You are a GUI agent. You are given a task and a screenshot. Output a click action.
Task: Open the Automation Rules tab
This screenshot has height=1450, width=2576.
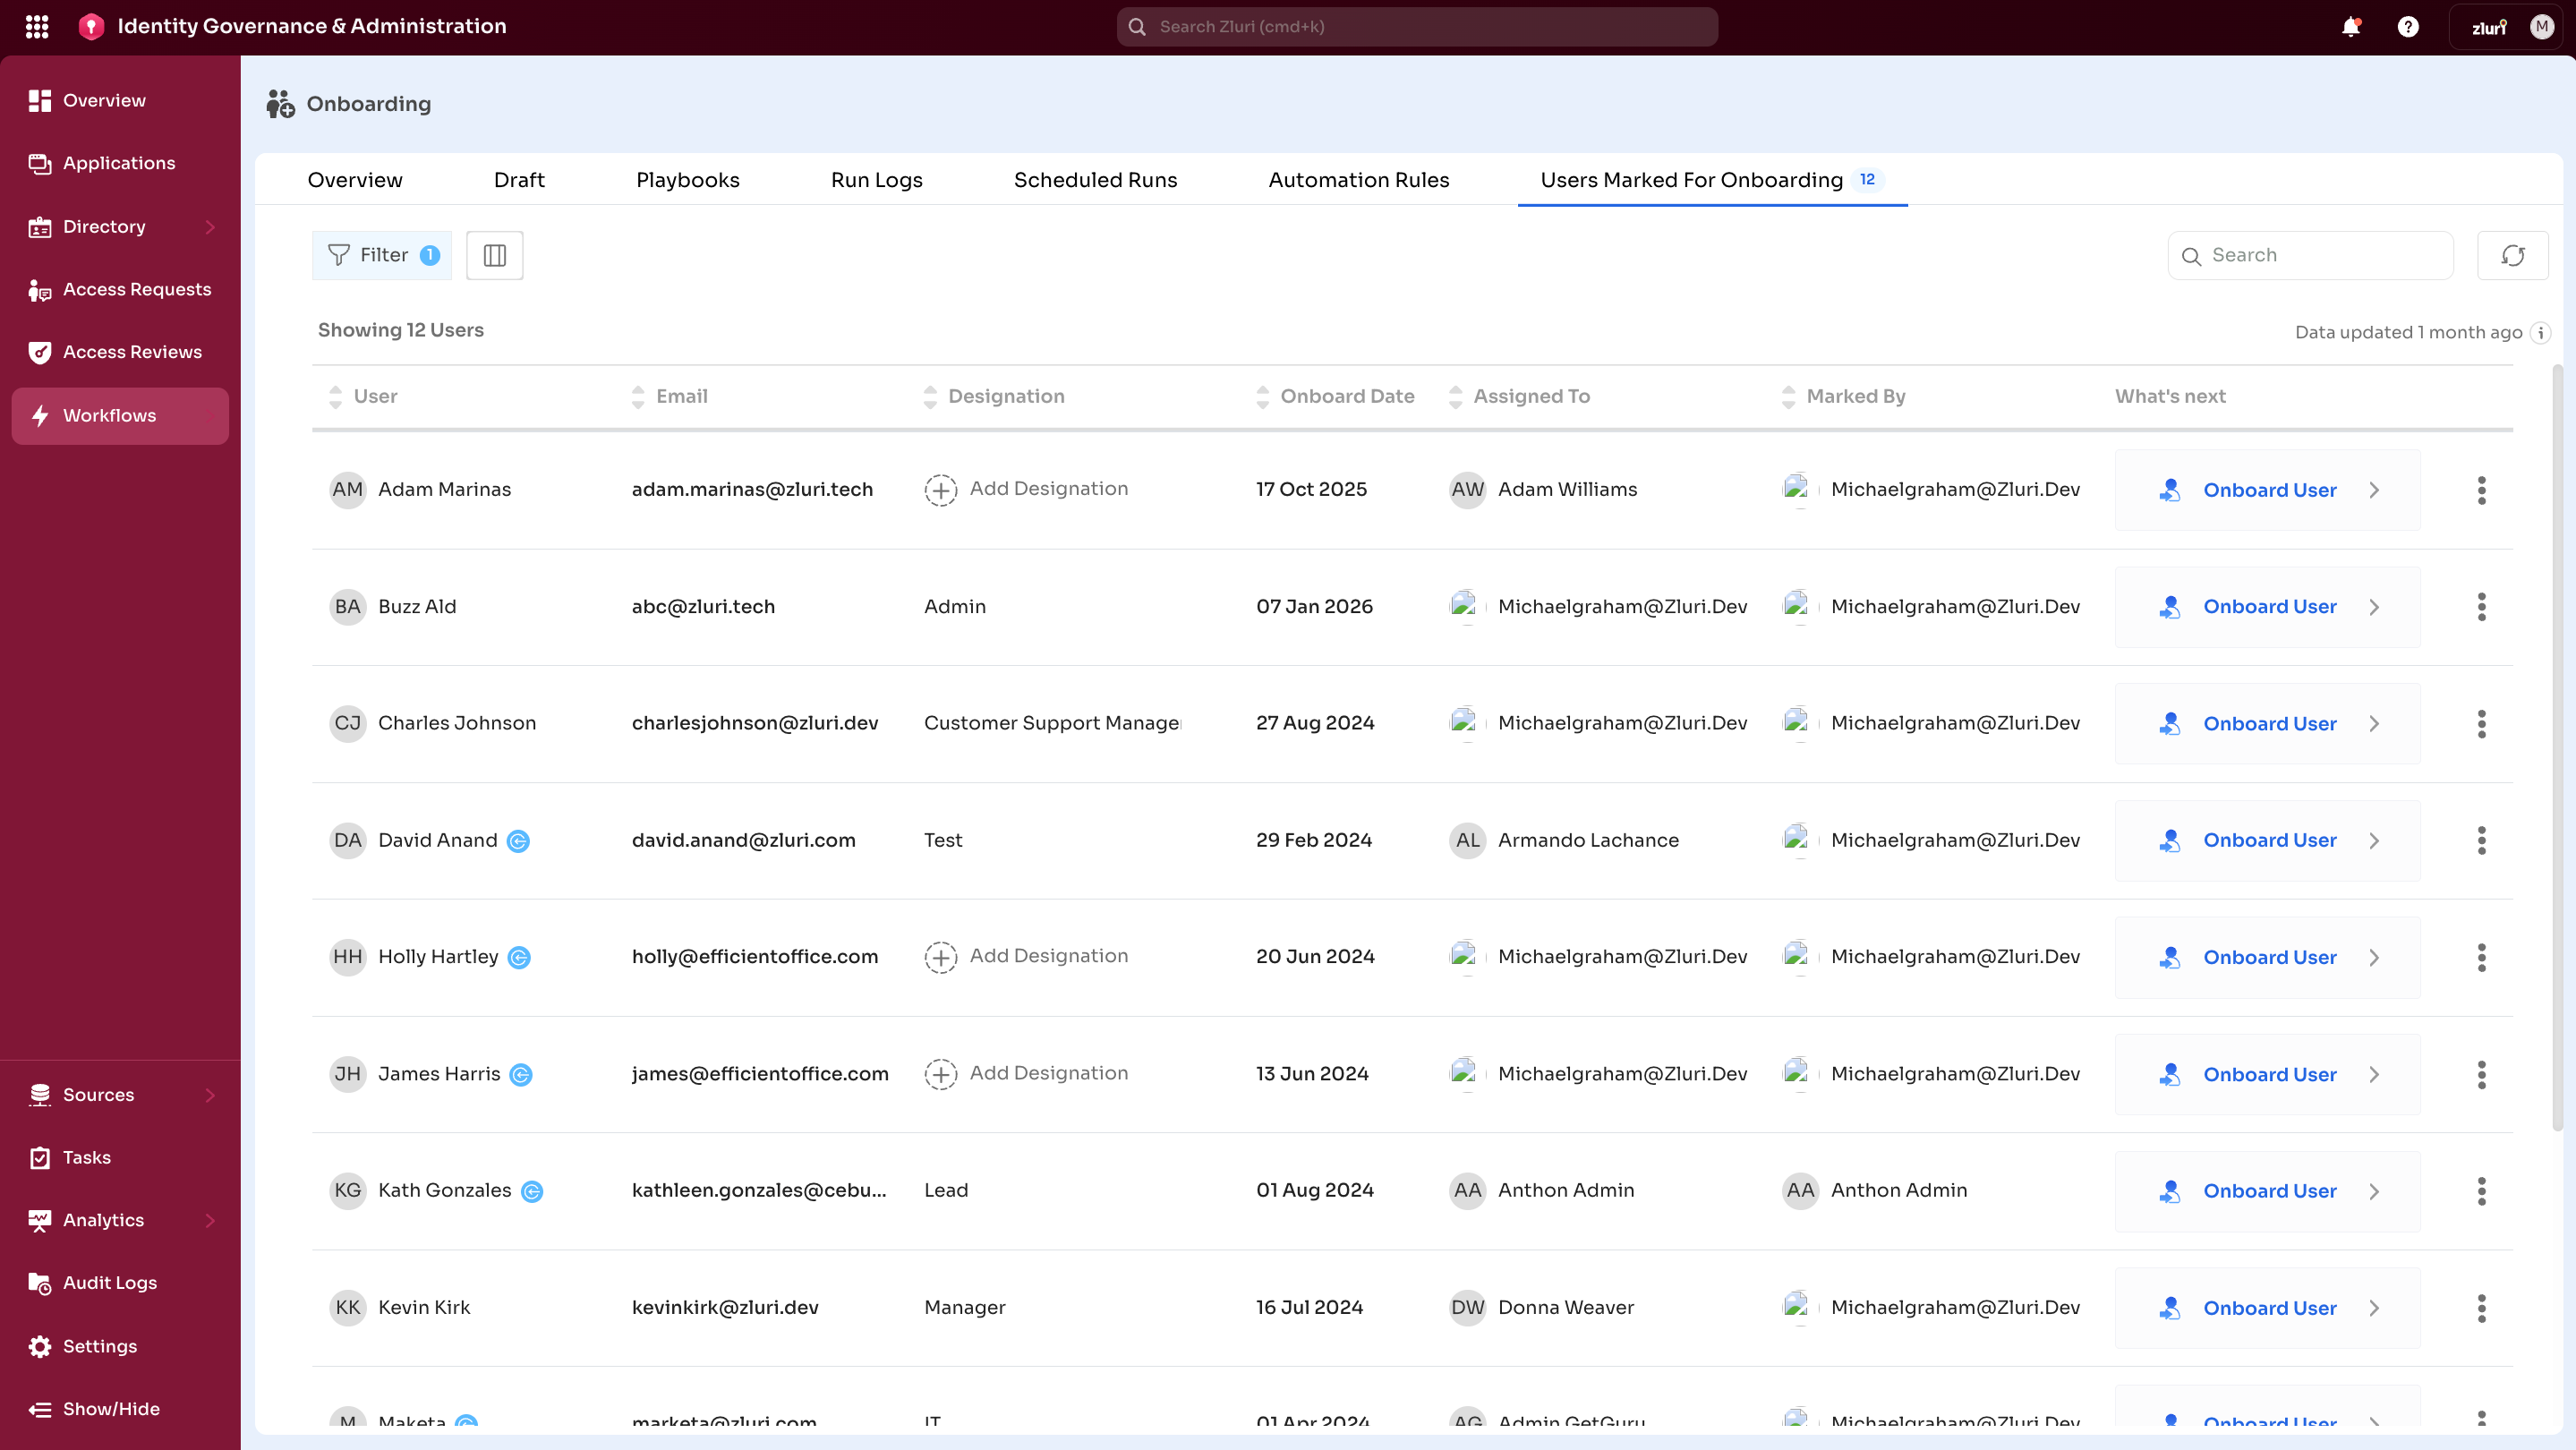click(1358, 180)
